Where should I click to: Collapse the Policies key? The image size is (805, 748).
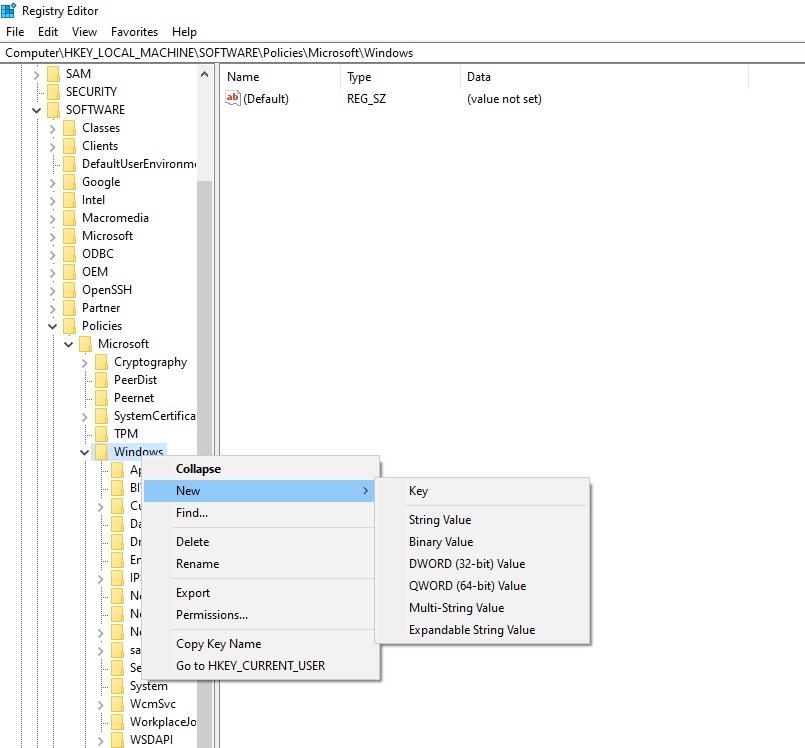pyautogui.click(x=52, y=326)
